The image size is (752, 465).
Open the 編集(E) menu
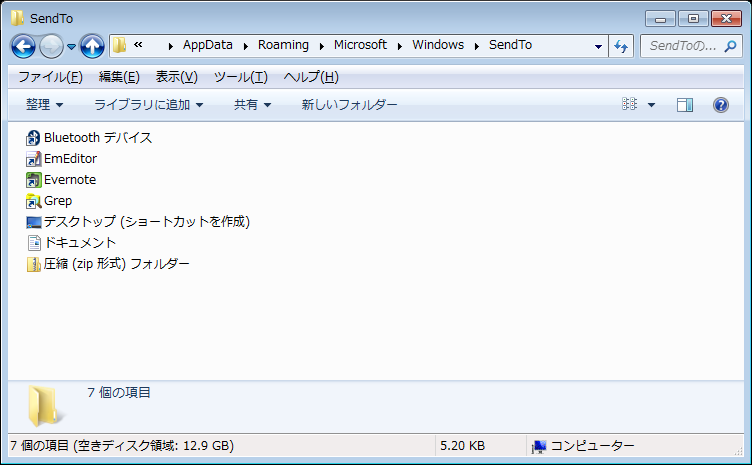coord(119,77)
